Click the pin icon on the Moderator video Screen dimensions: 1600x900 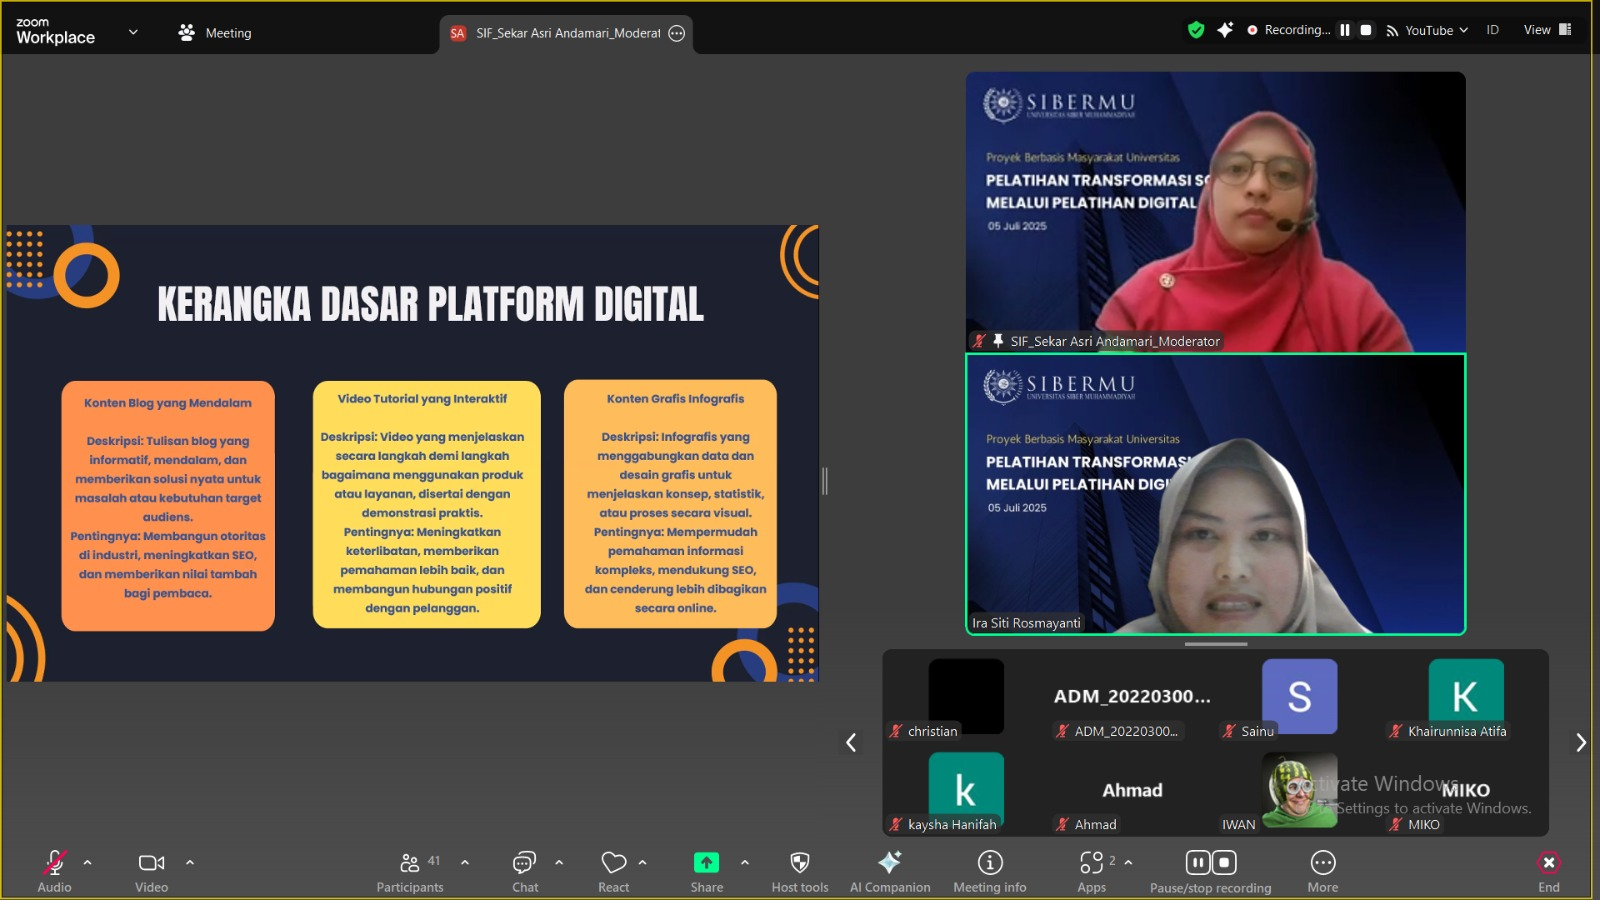click(x=998, y=341)
